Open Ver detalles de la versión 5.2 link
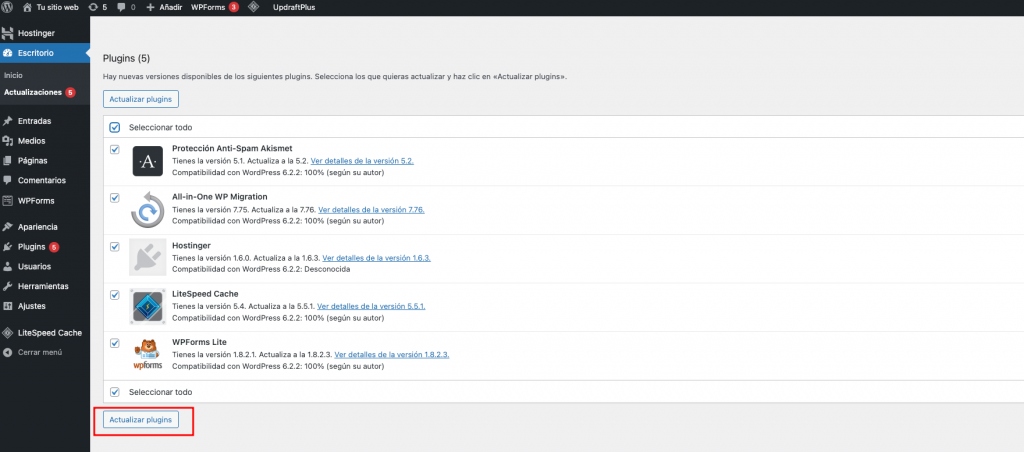This screenshot has height=452, width=1024. 362,161
